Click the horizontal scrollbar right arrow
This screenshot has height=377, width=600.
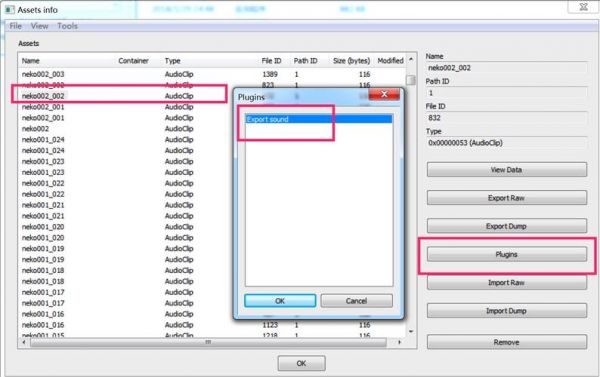[x=400, y=342]
